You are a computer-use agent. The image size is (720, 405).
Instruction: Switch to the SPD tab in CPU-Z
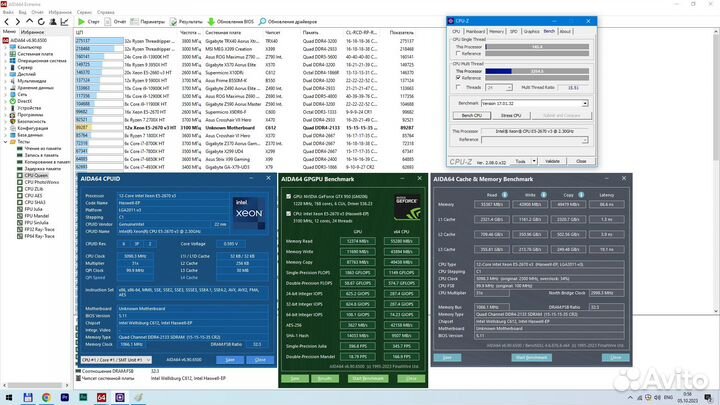(513, 31)
